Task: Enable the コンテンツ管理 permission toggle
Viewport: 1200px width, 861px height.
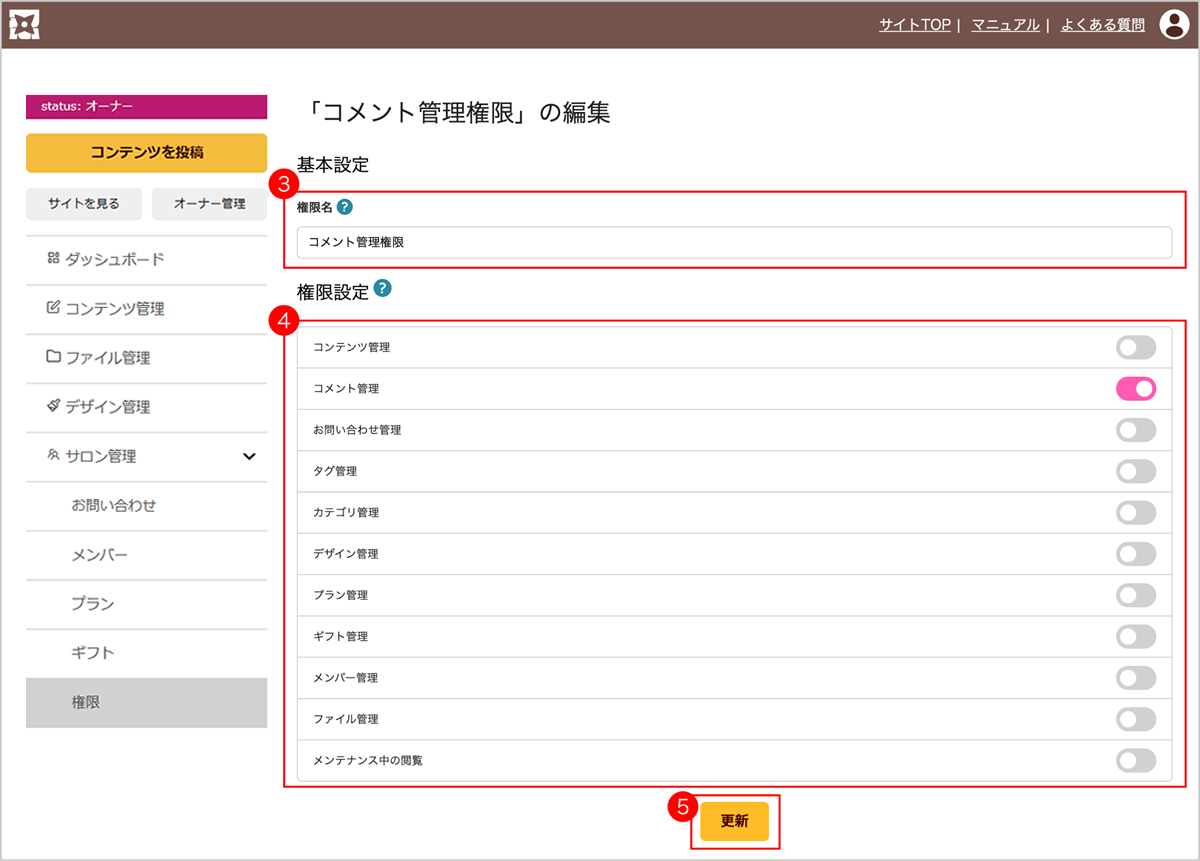Action: pyautogui.click(x=1135, y=347)
